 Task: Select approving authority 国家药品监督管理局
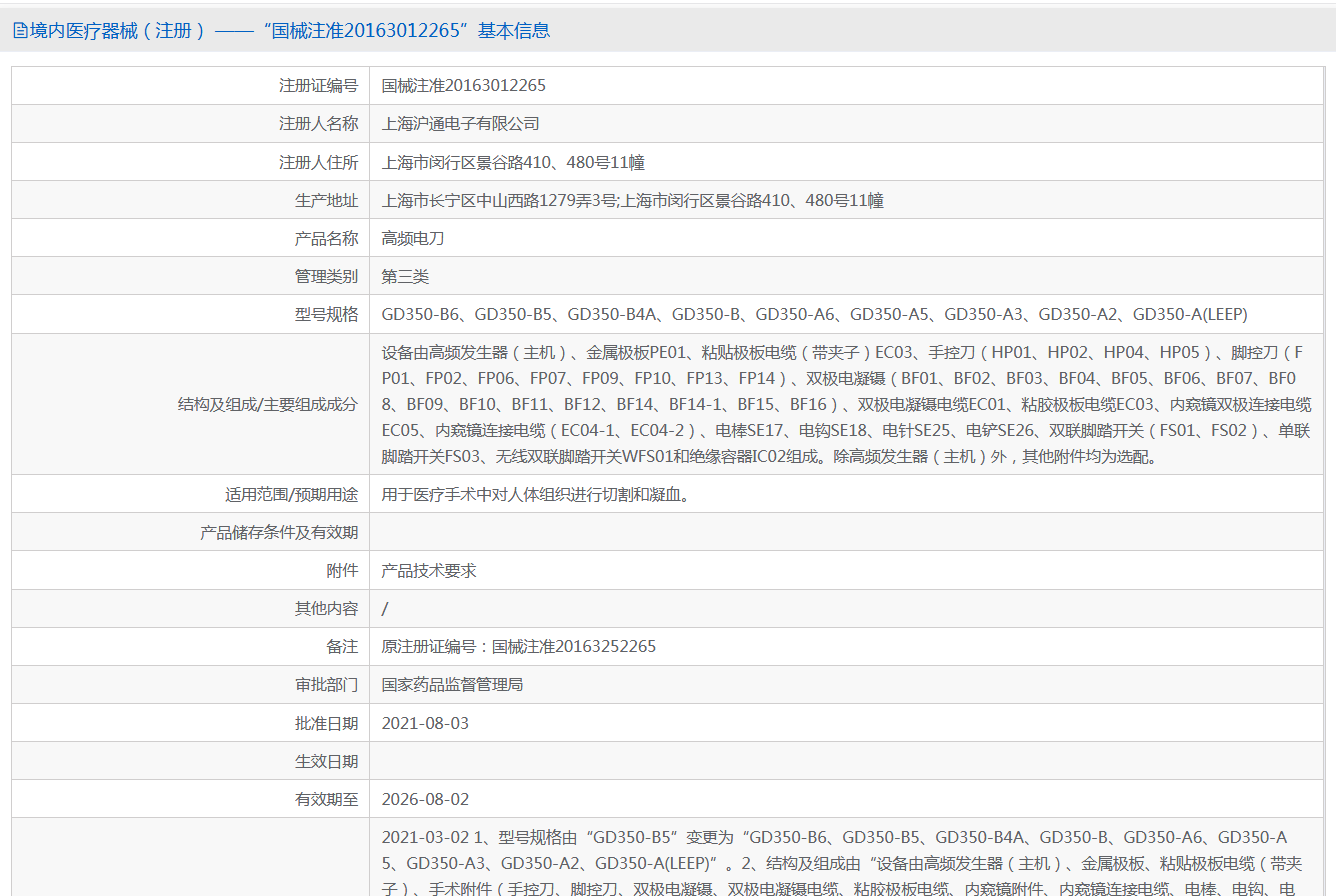(x=453, y=684)
